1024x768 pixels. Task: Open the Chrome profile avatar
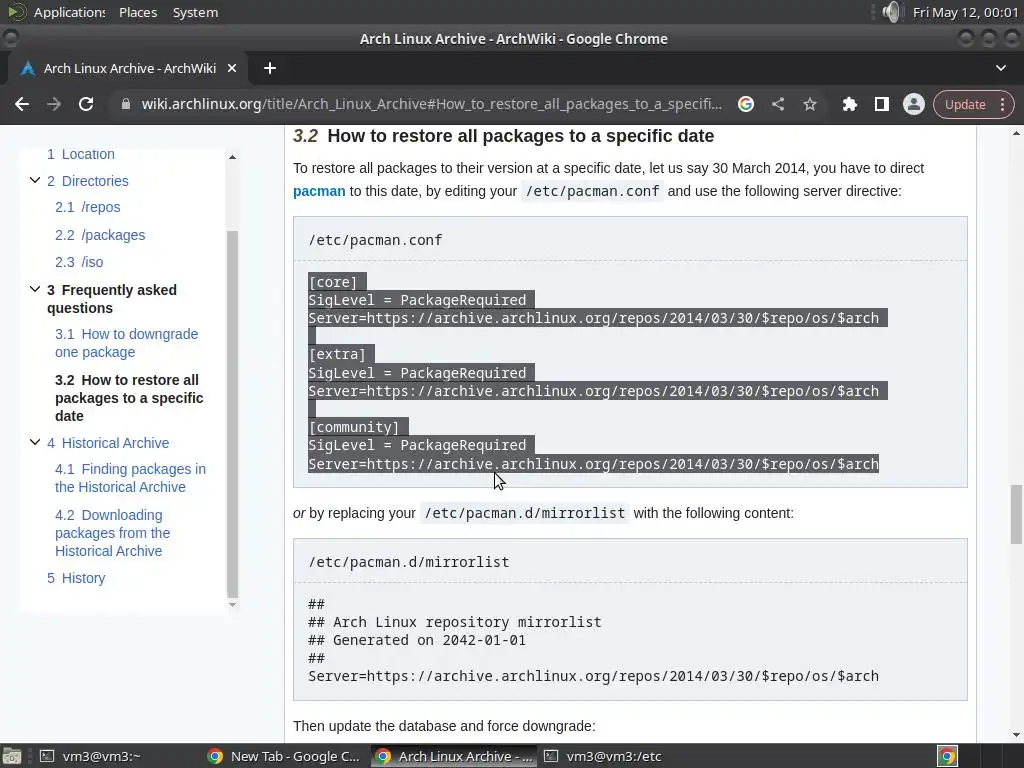click(914, 104)
